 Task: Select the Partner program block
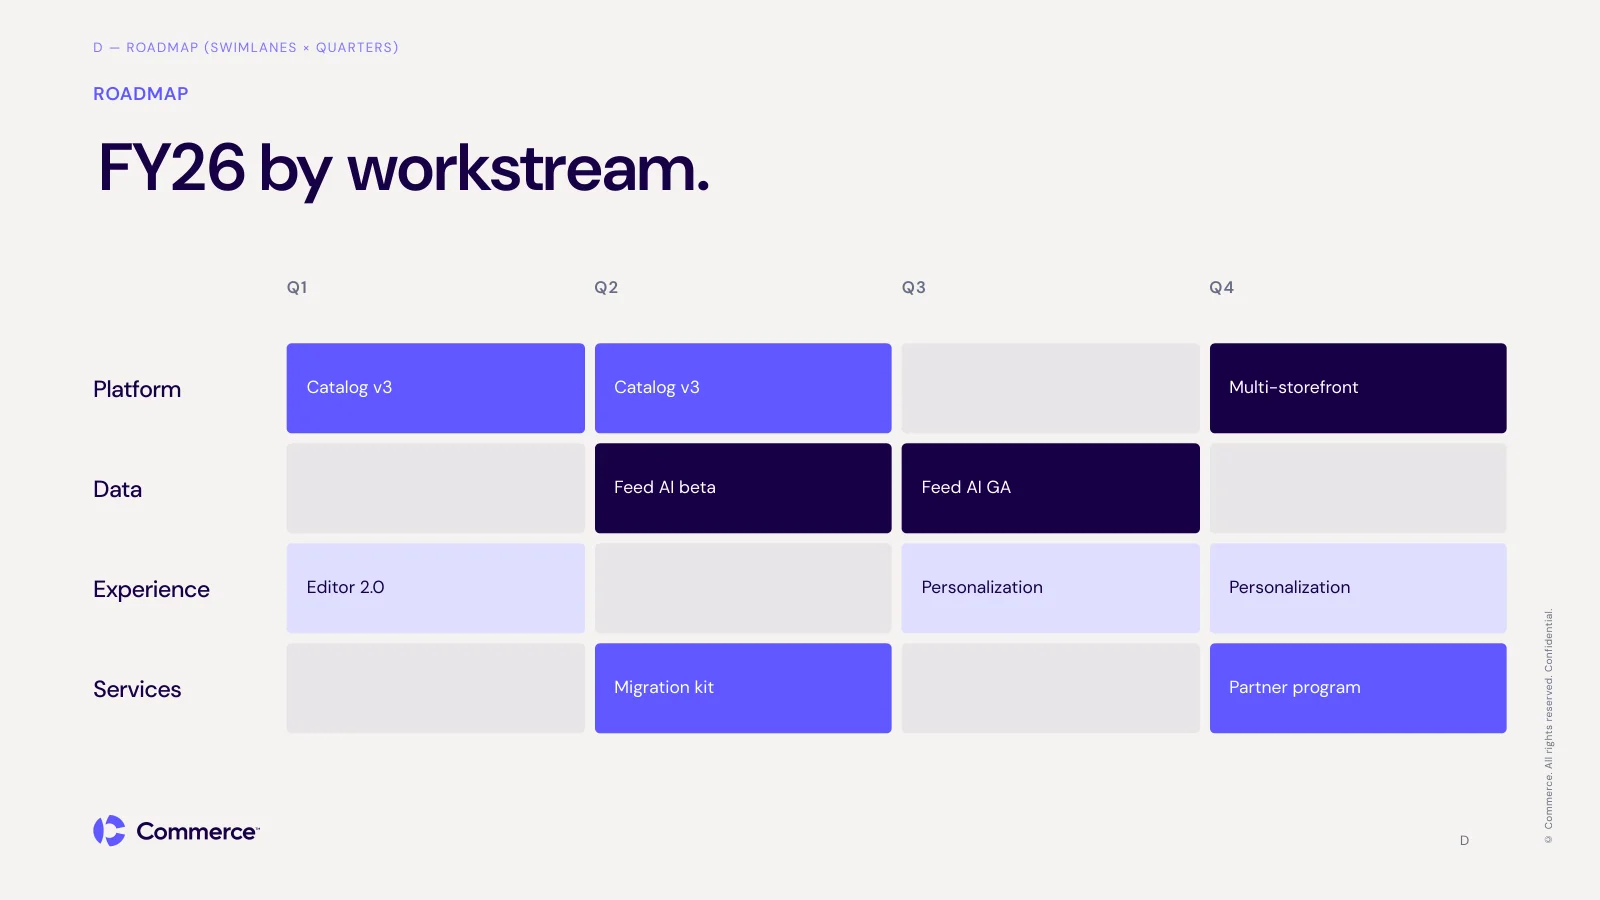pyautogui.click(x=1358, y=688)
